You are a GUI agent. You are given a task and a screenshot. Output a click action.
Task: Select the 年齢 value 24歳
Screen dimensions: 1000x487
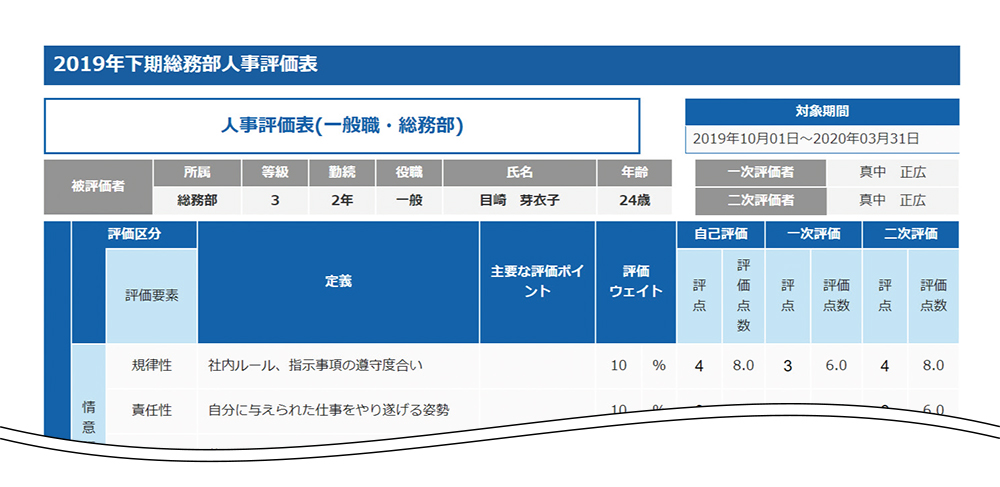coord(634,200)
